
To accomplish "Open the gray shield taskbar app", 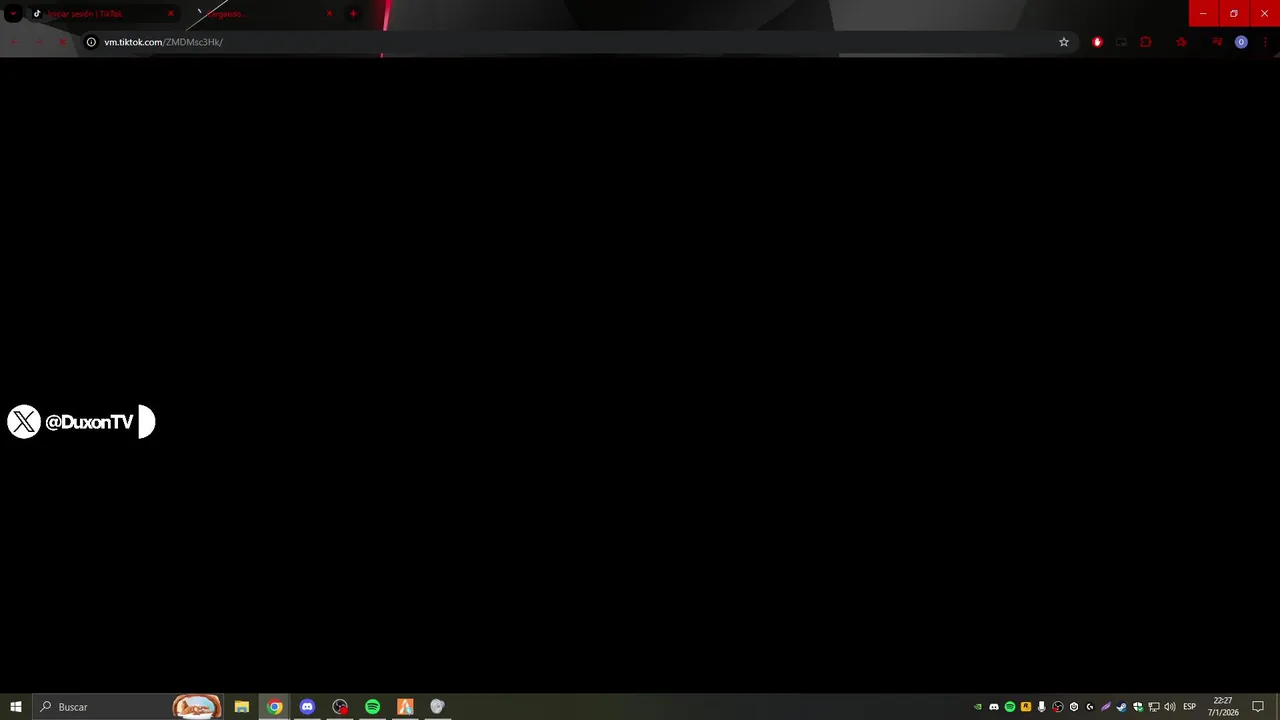I will coord(437,707).
